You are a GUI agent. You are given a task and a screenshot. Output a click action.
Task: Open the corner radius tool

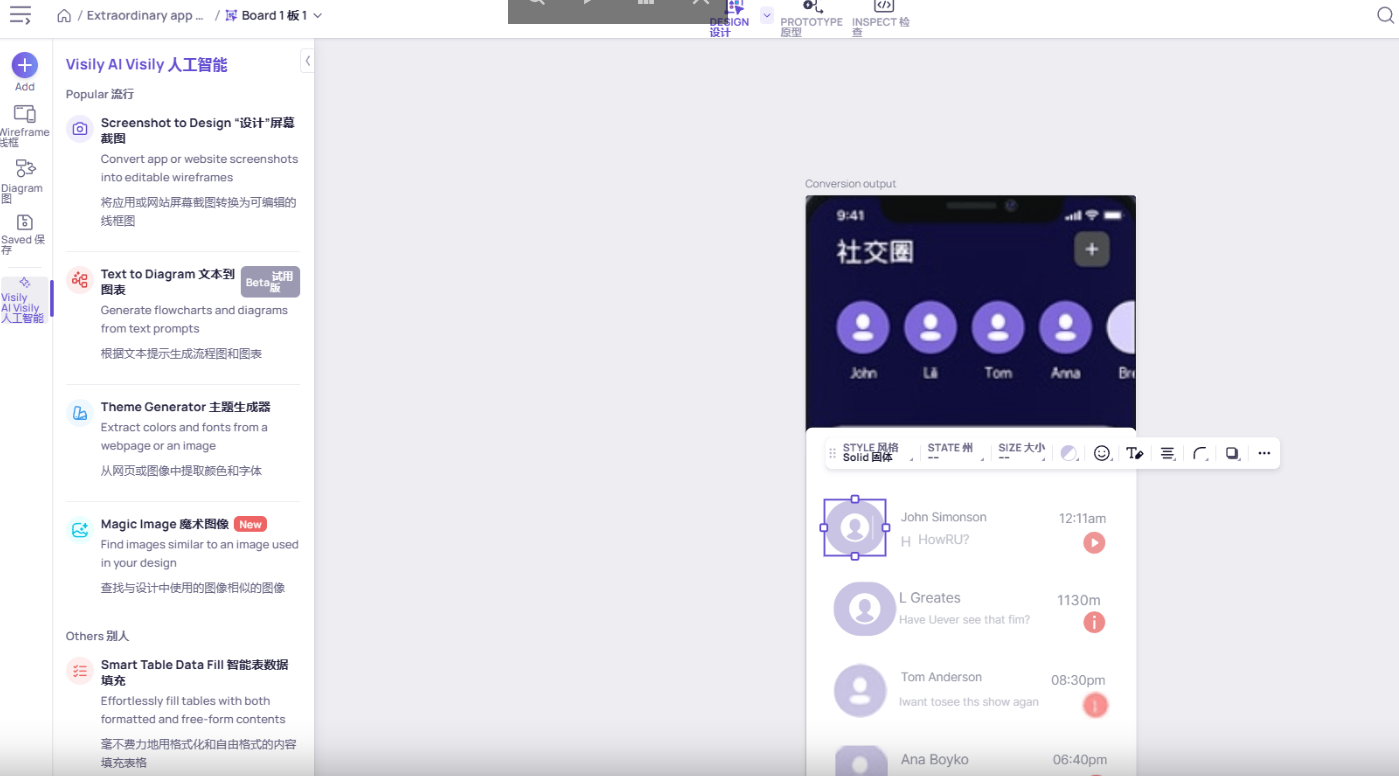1200,453
